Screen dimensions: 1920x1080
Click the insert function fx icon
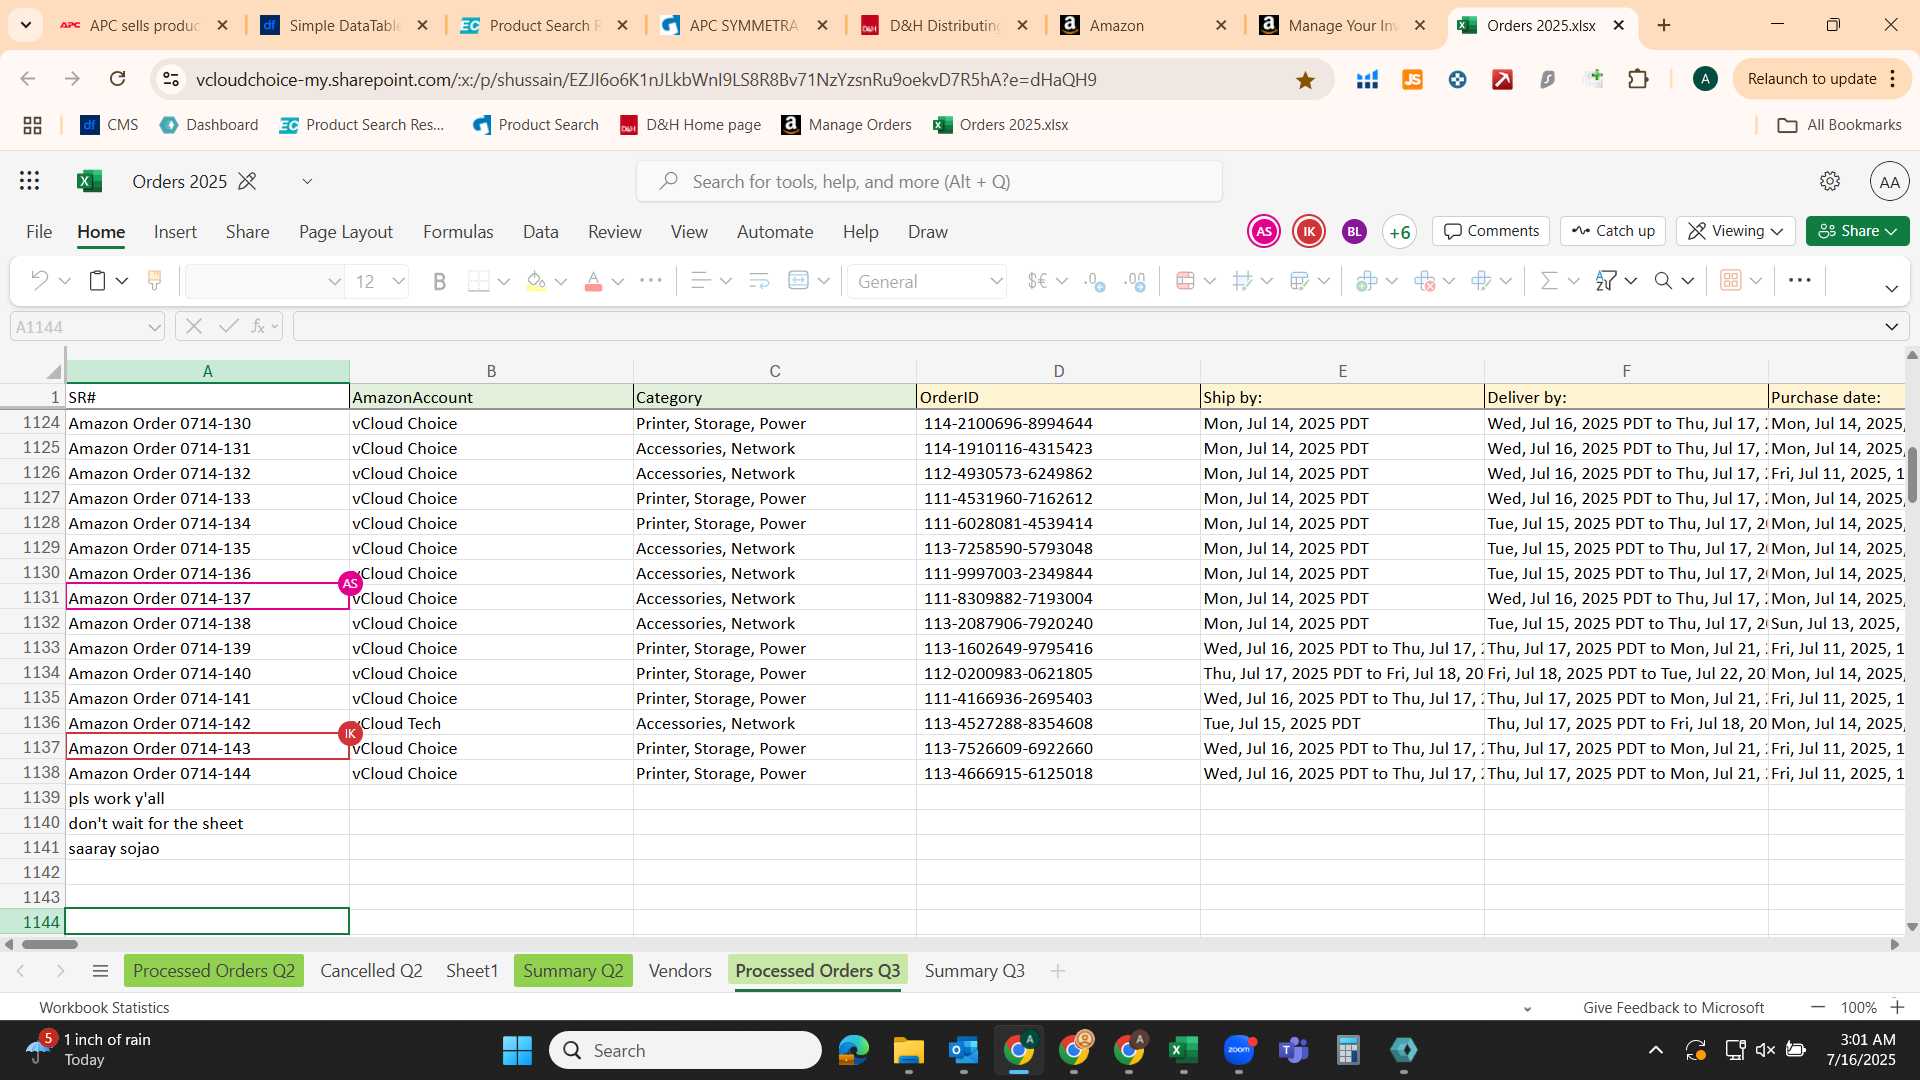pos(259,326)
